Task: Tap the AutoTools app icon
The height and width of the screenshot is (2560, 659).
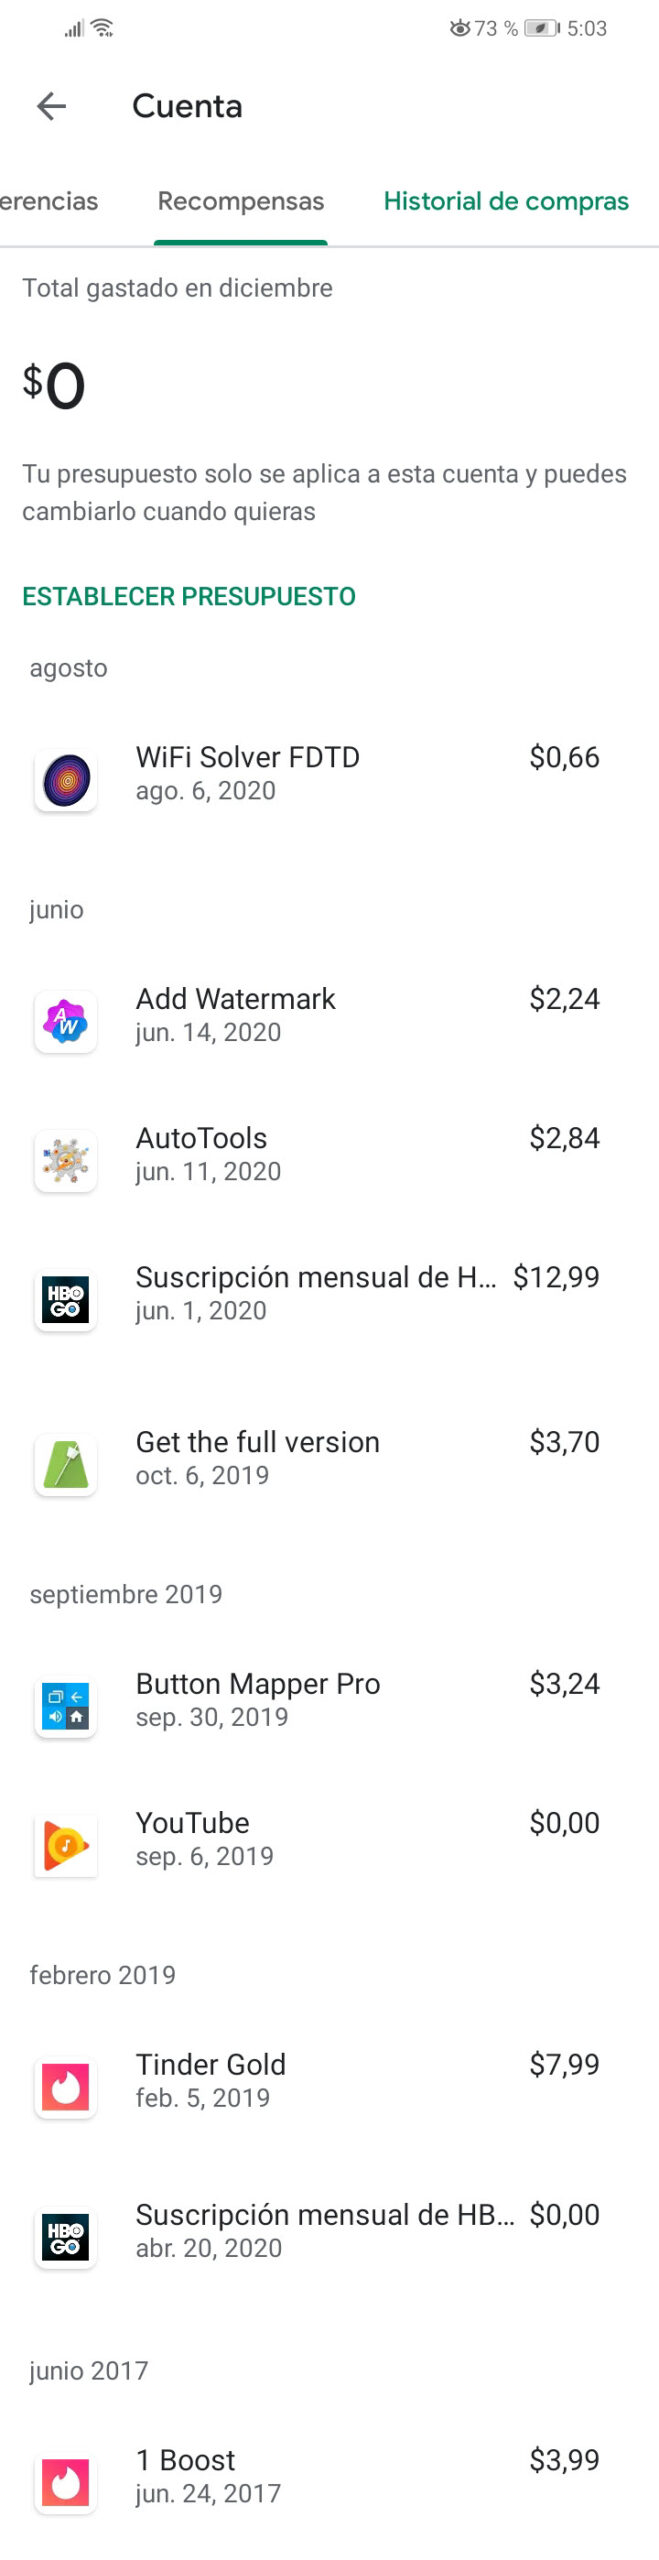Action: tap(66, 1160)
